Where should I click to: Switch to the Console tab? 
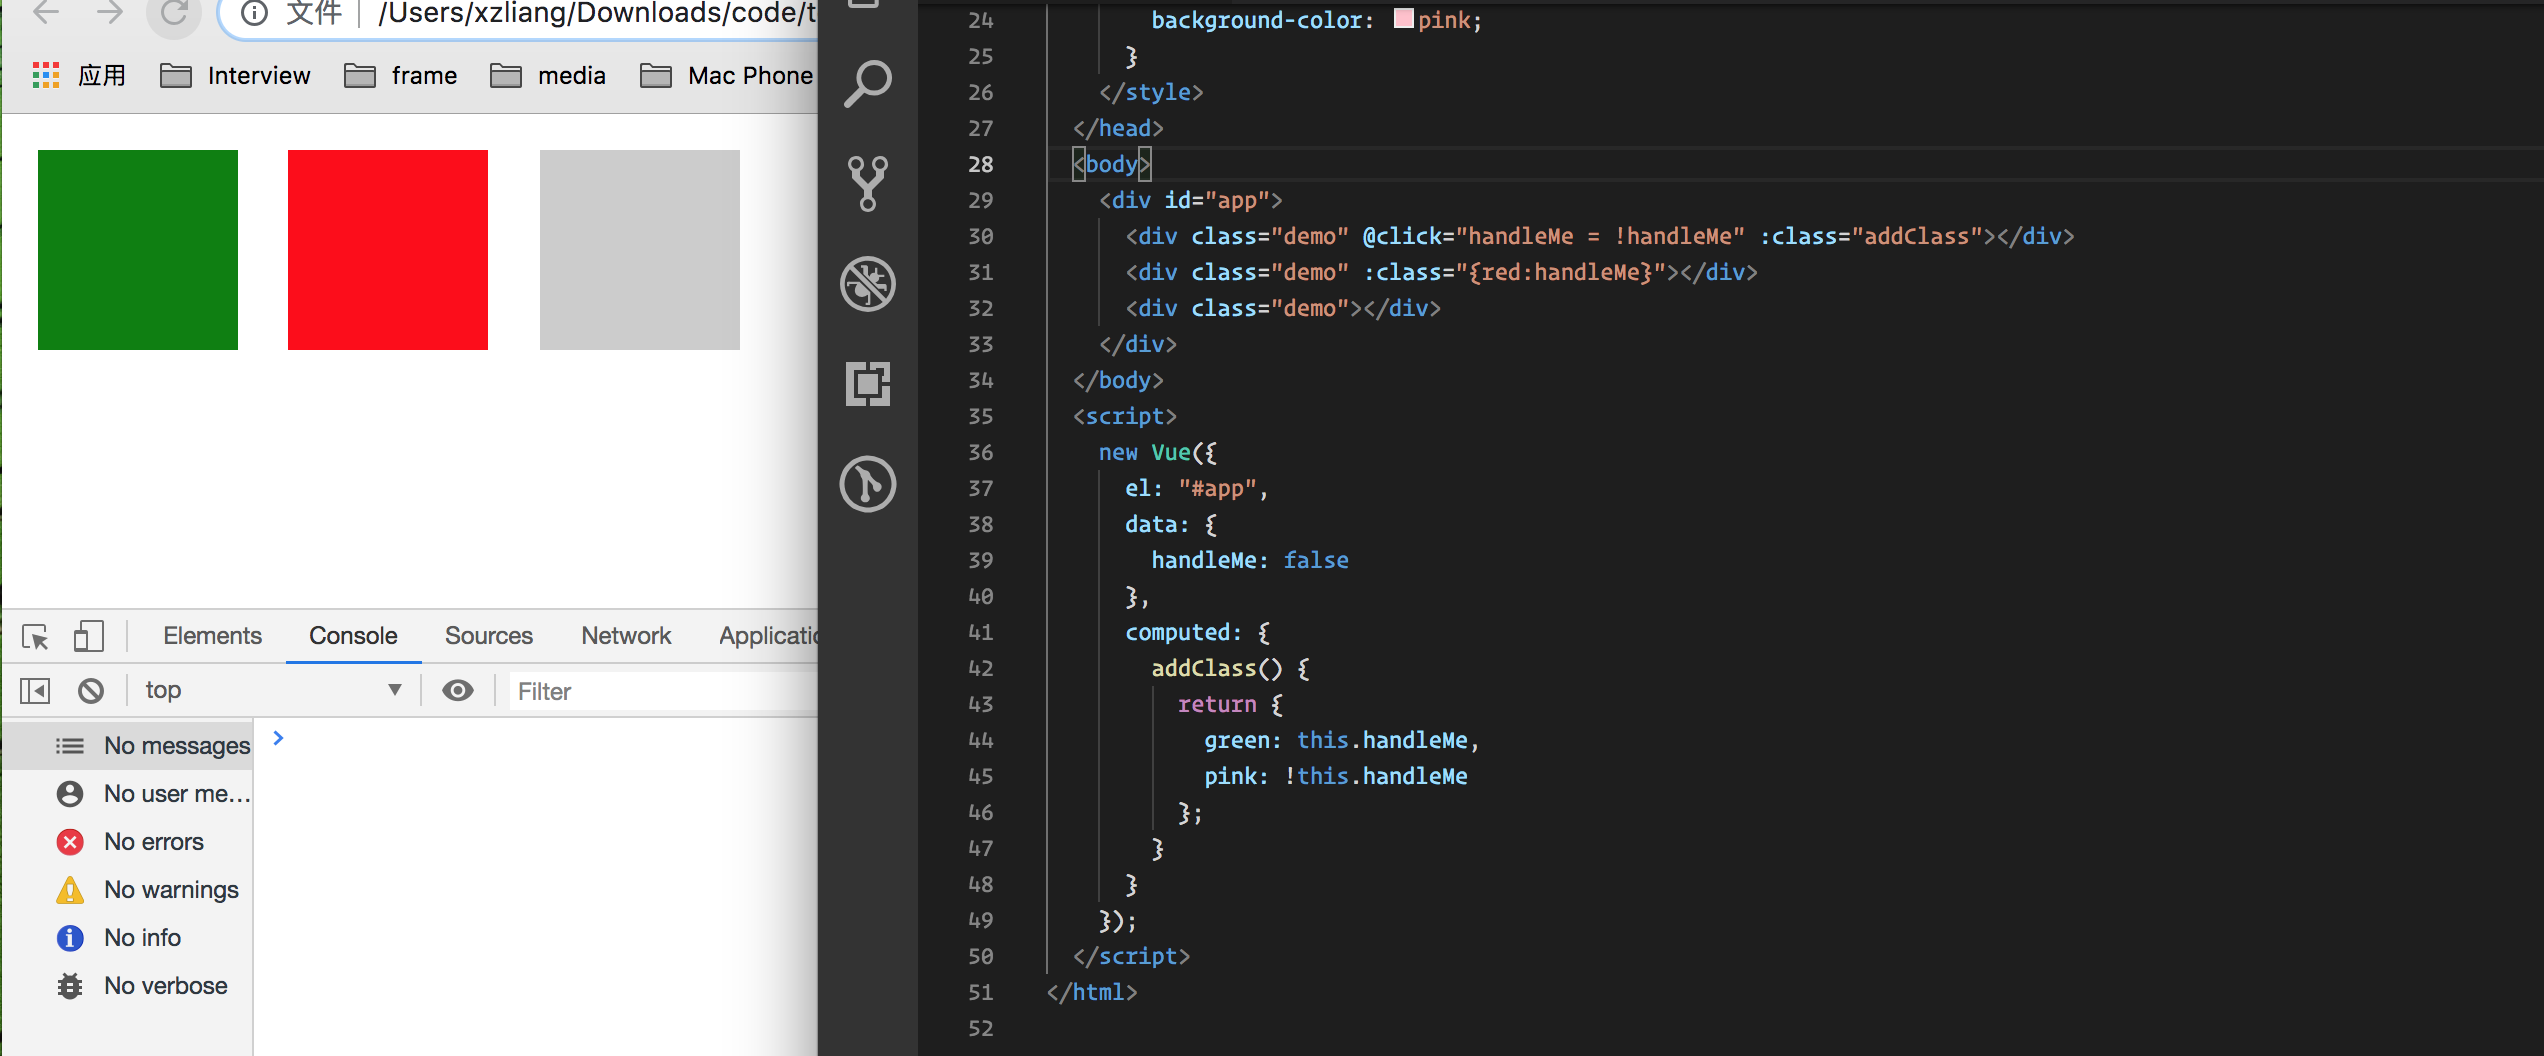(x=353, y=636)
